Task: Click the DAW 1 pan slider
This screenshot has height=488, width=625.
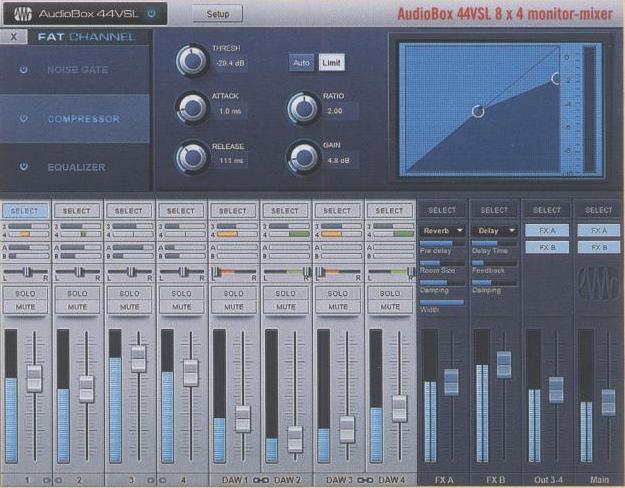Action: click(x=234, y=272)
